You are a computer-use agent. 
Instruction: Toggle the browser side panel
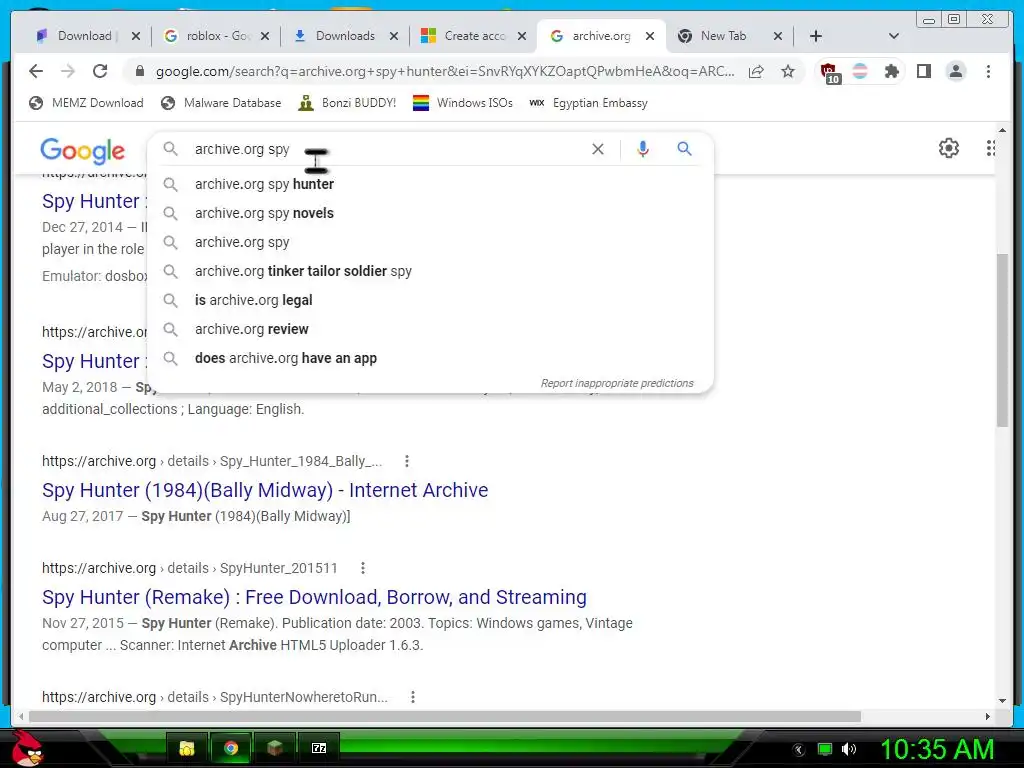(x=923, y=71)
